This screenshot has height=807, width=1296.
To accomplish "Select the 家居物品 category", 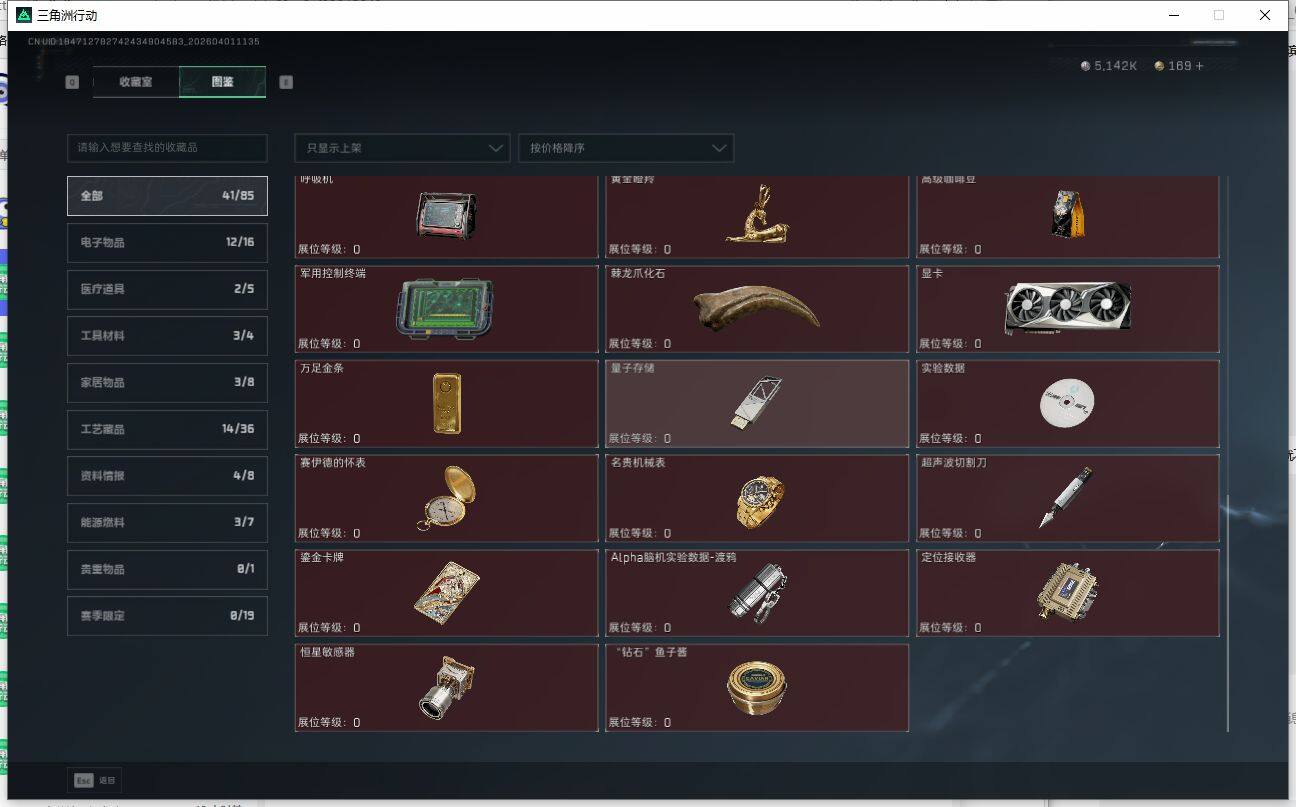I will pyautogui.click(x=167, y=382).
